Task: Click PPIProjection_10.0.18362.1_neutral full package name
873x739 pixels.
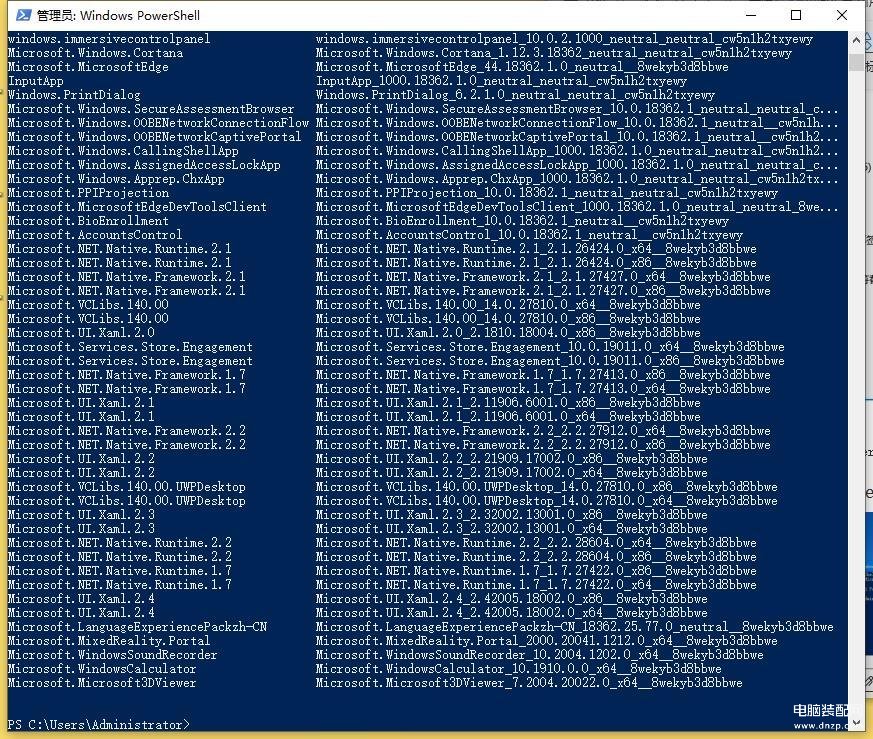Action: point(547,193)
